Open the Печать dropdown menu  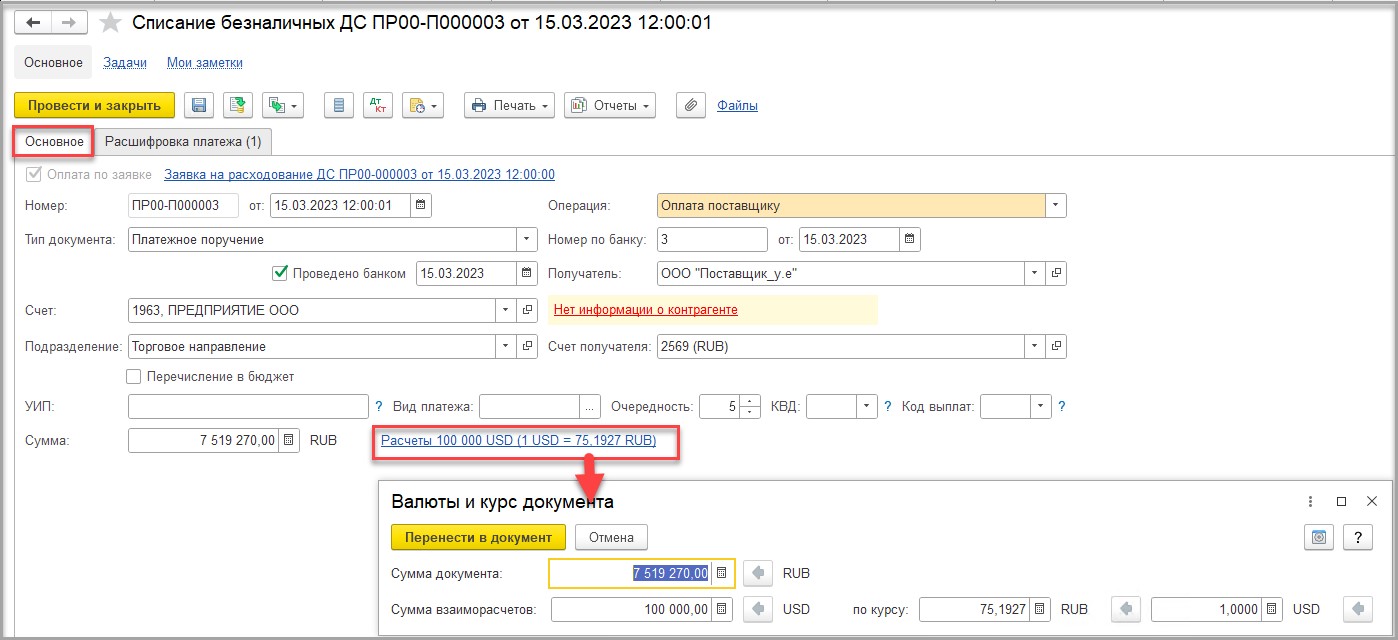(510, 105)
